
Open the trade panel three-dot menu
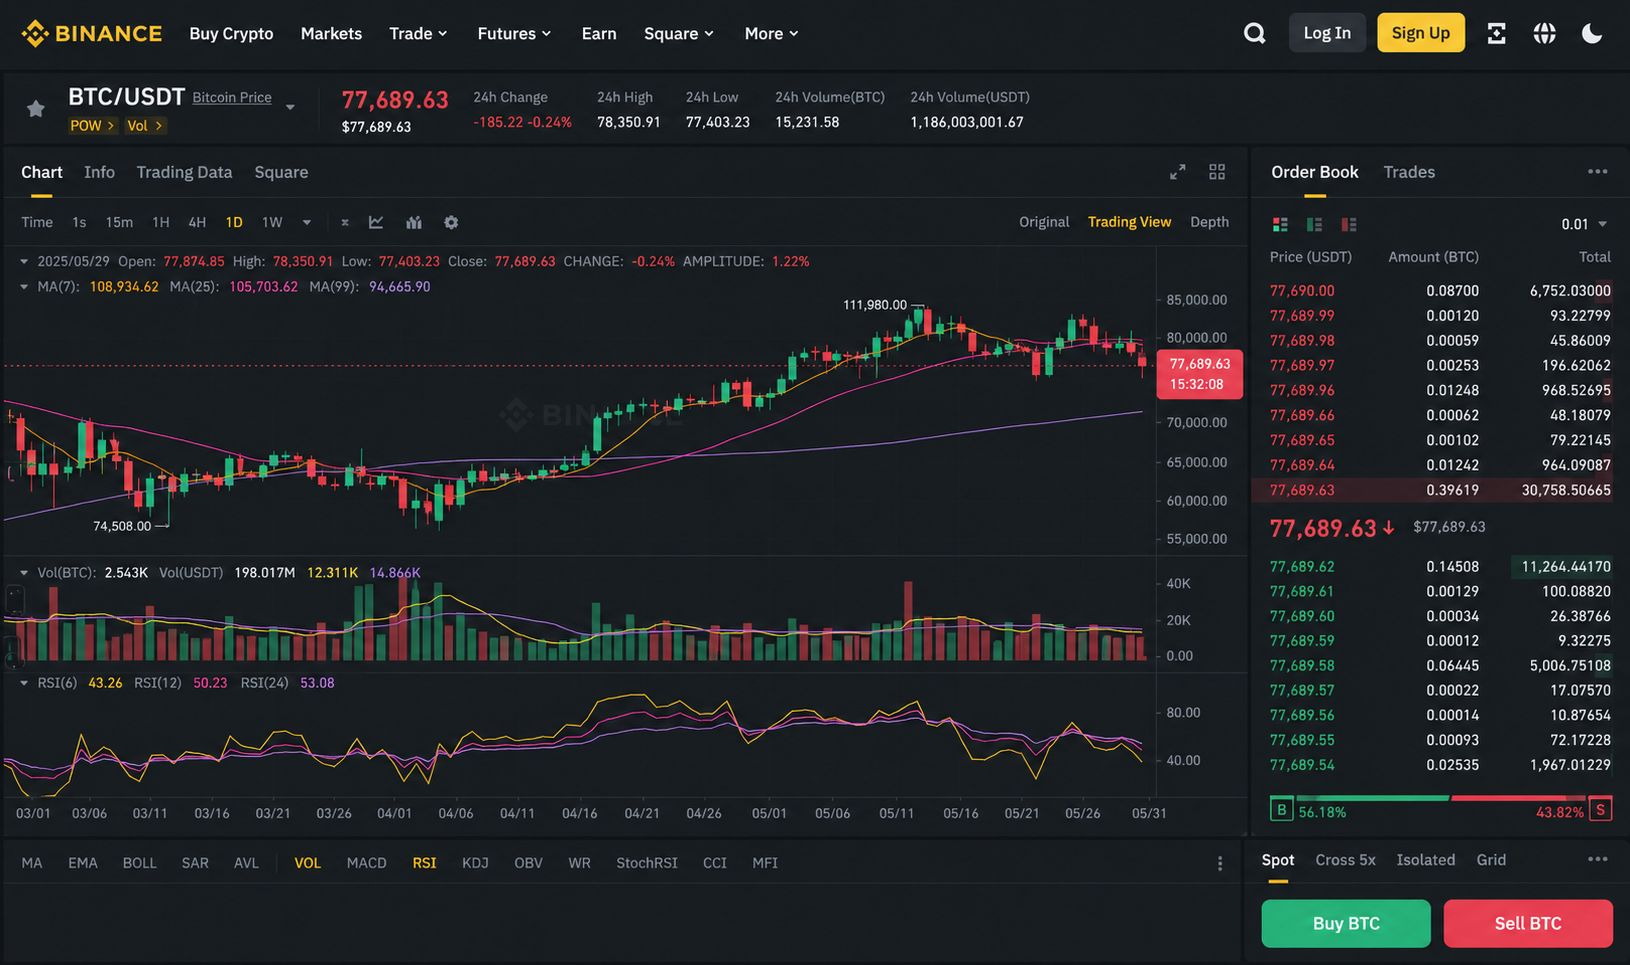click(x=1598, y=859)
